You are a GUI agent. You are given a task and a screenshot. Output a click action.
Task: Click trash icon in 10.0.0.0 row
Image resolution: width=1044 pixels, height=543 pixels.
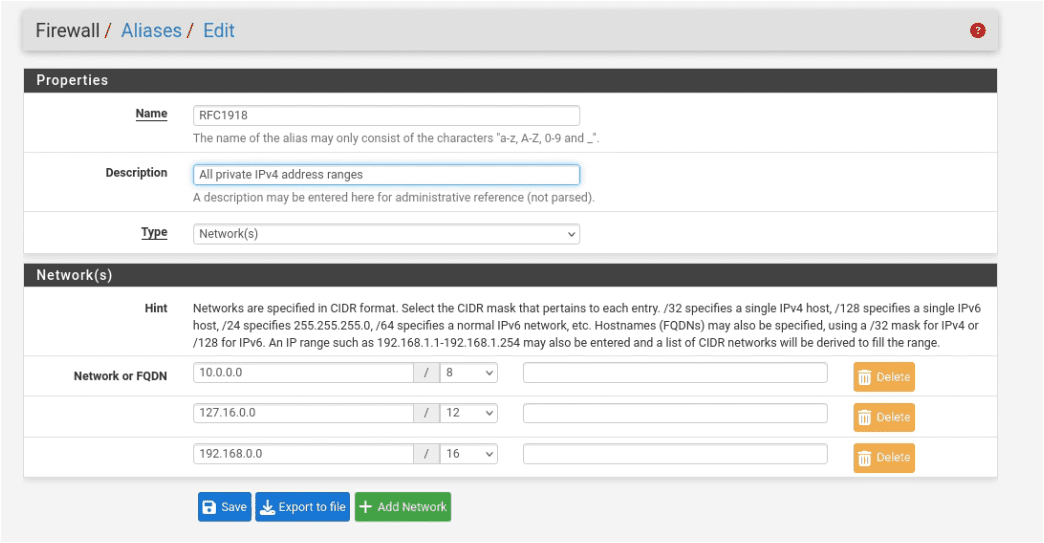[864, 377]
